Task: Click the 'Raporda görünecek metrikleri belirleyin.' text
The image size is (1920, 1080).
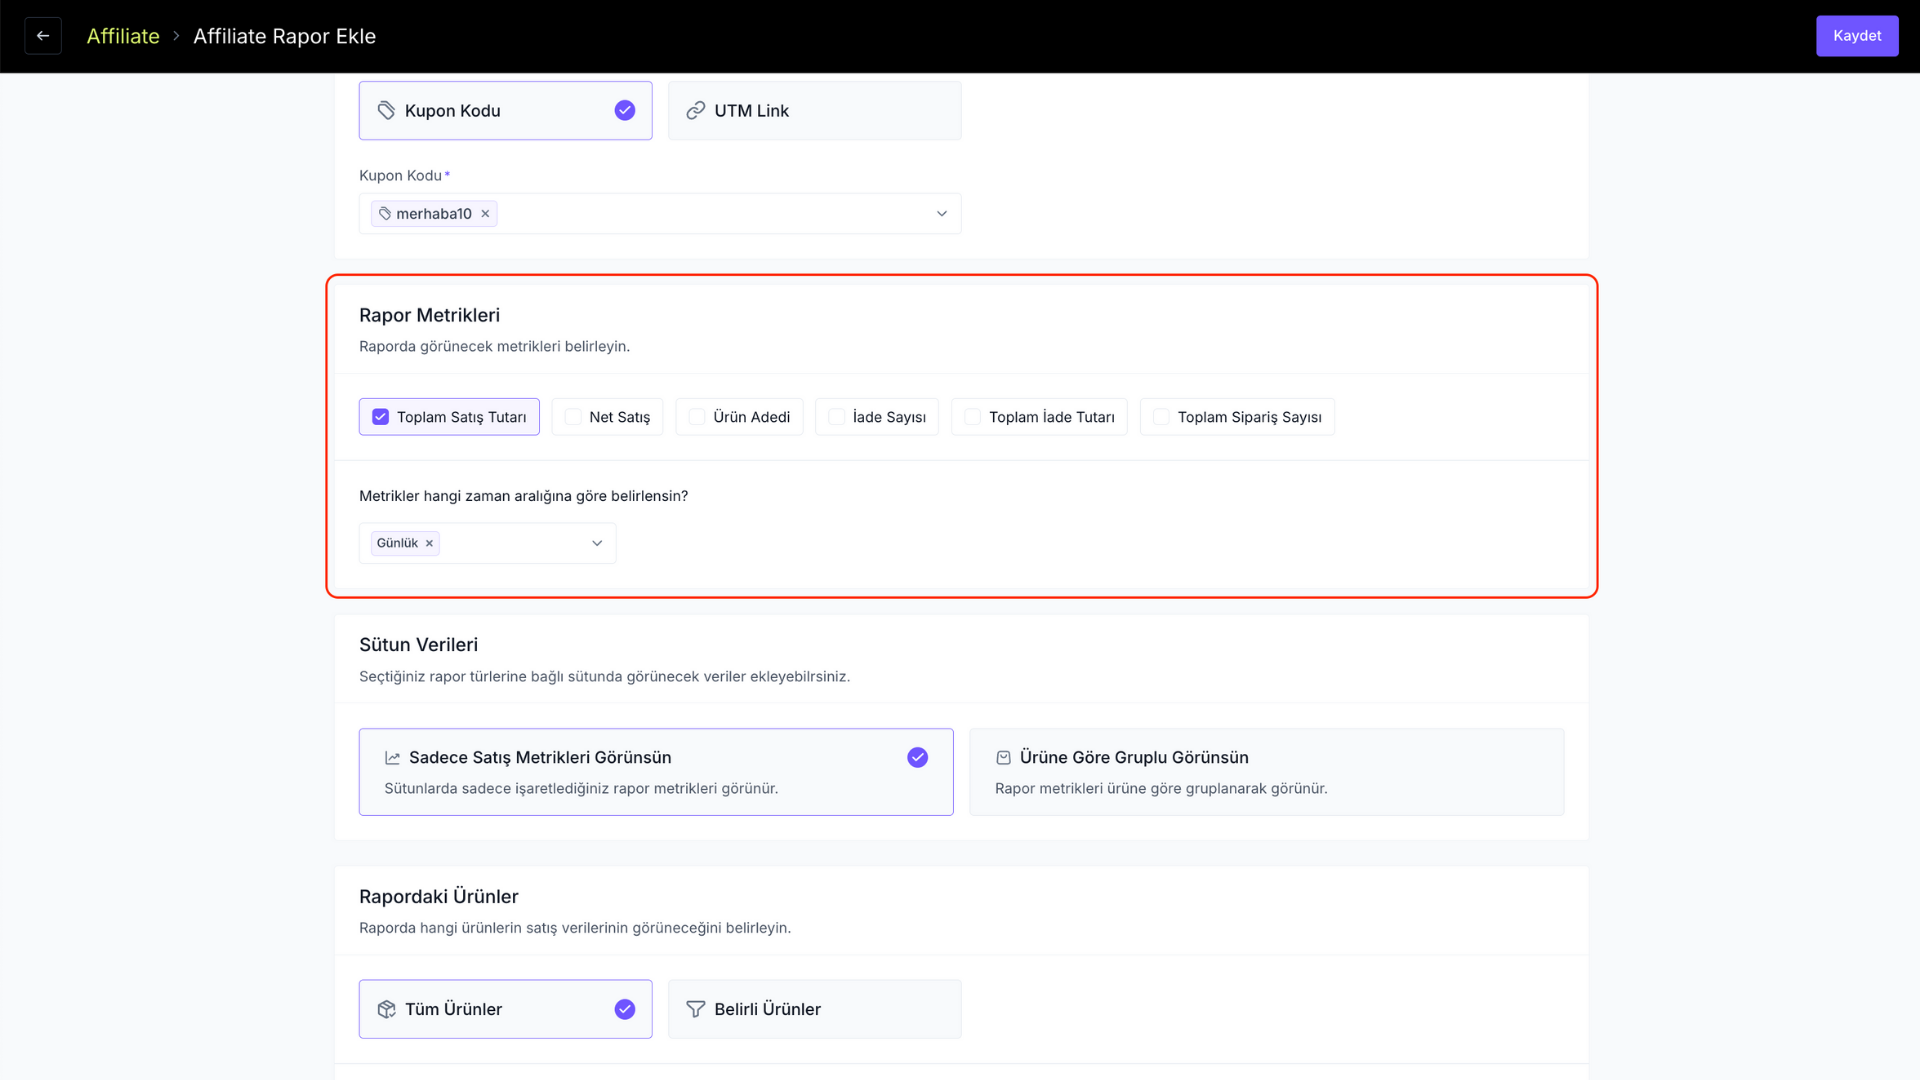Action: tap(494, 347)
